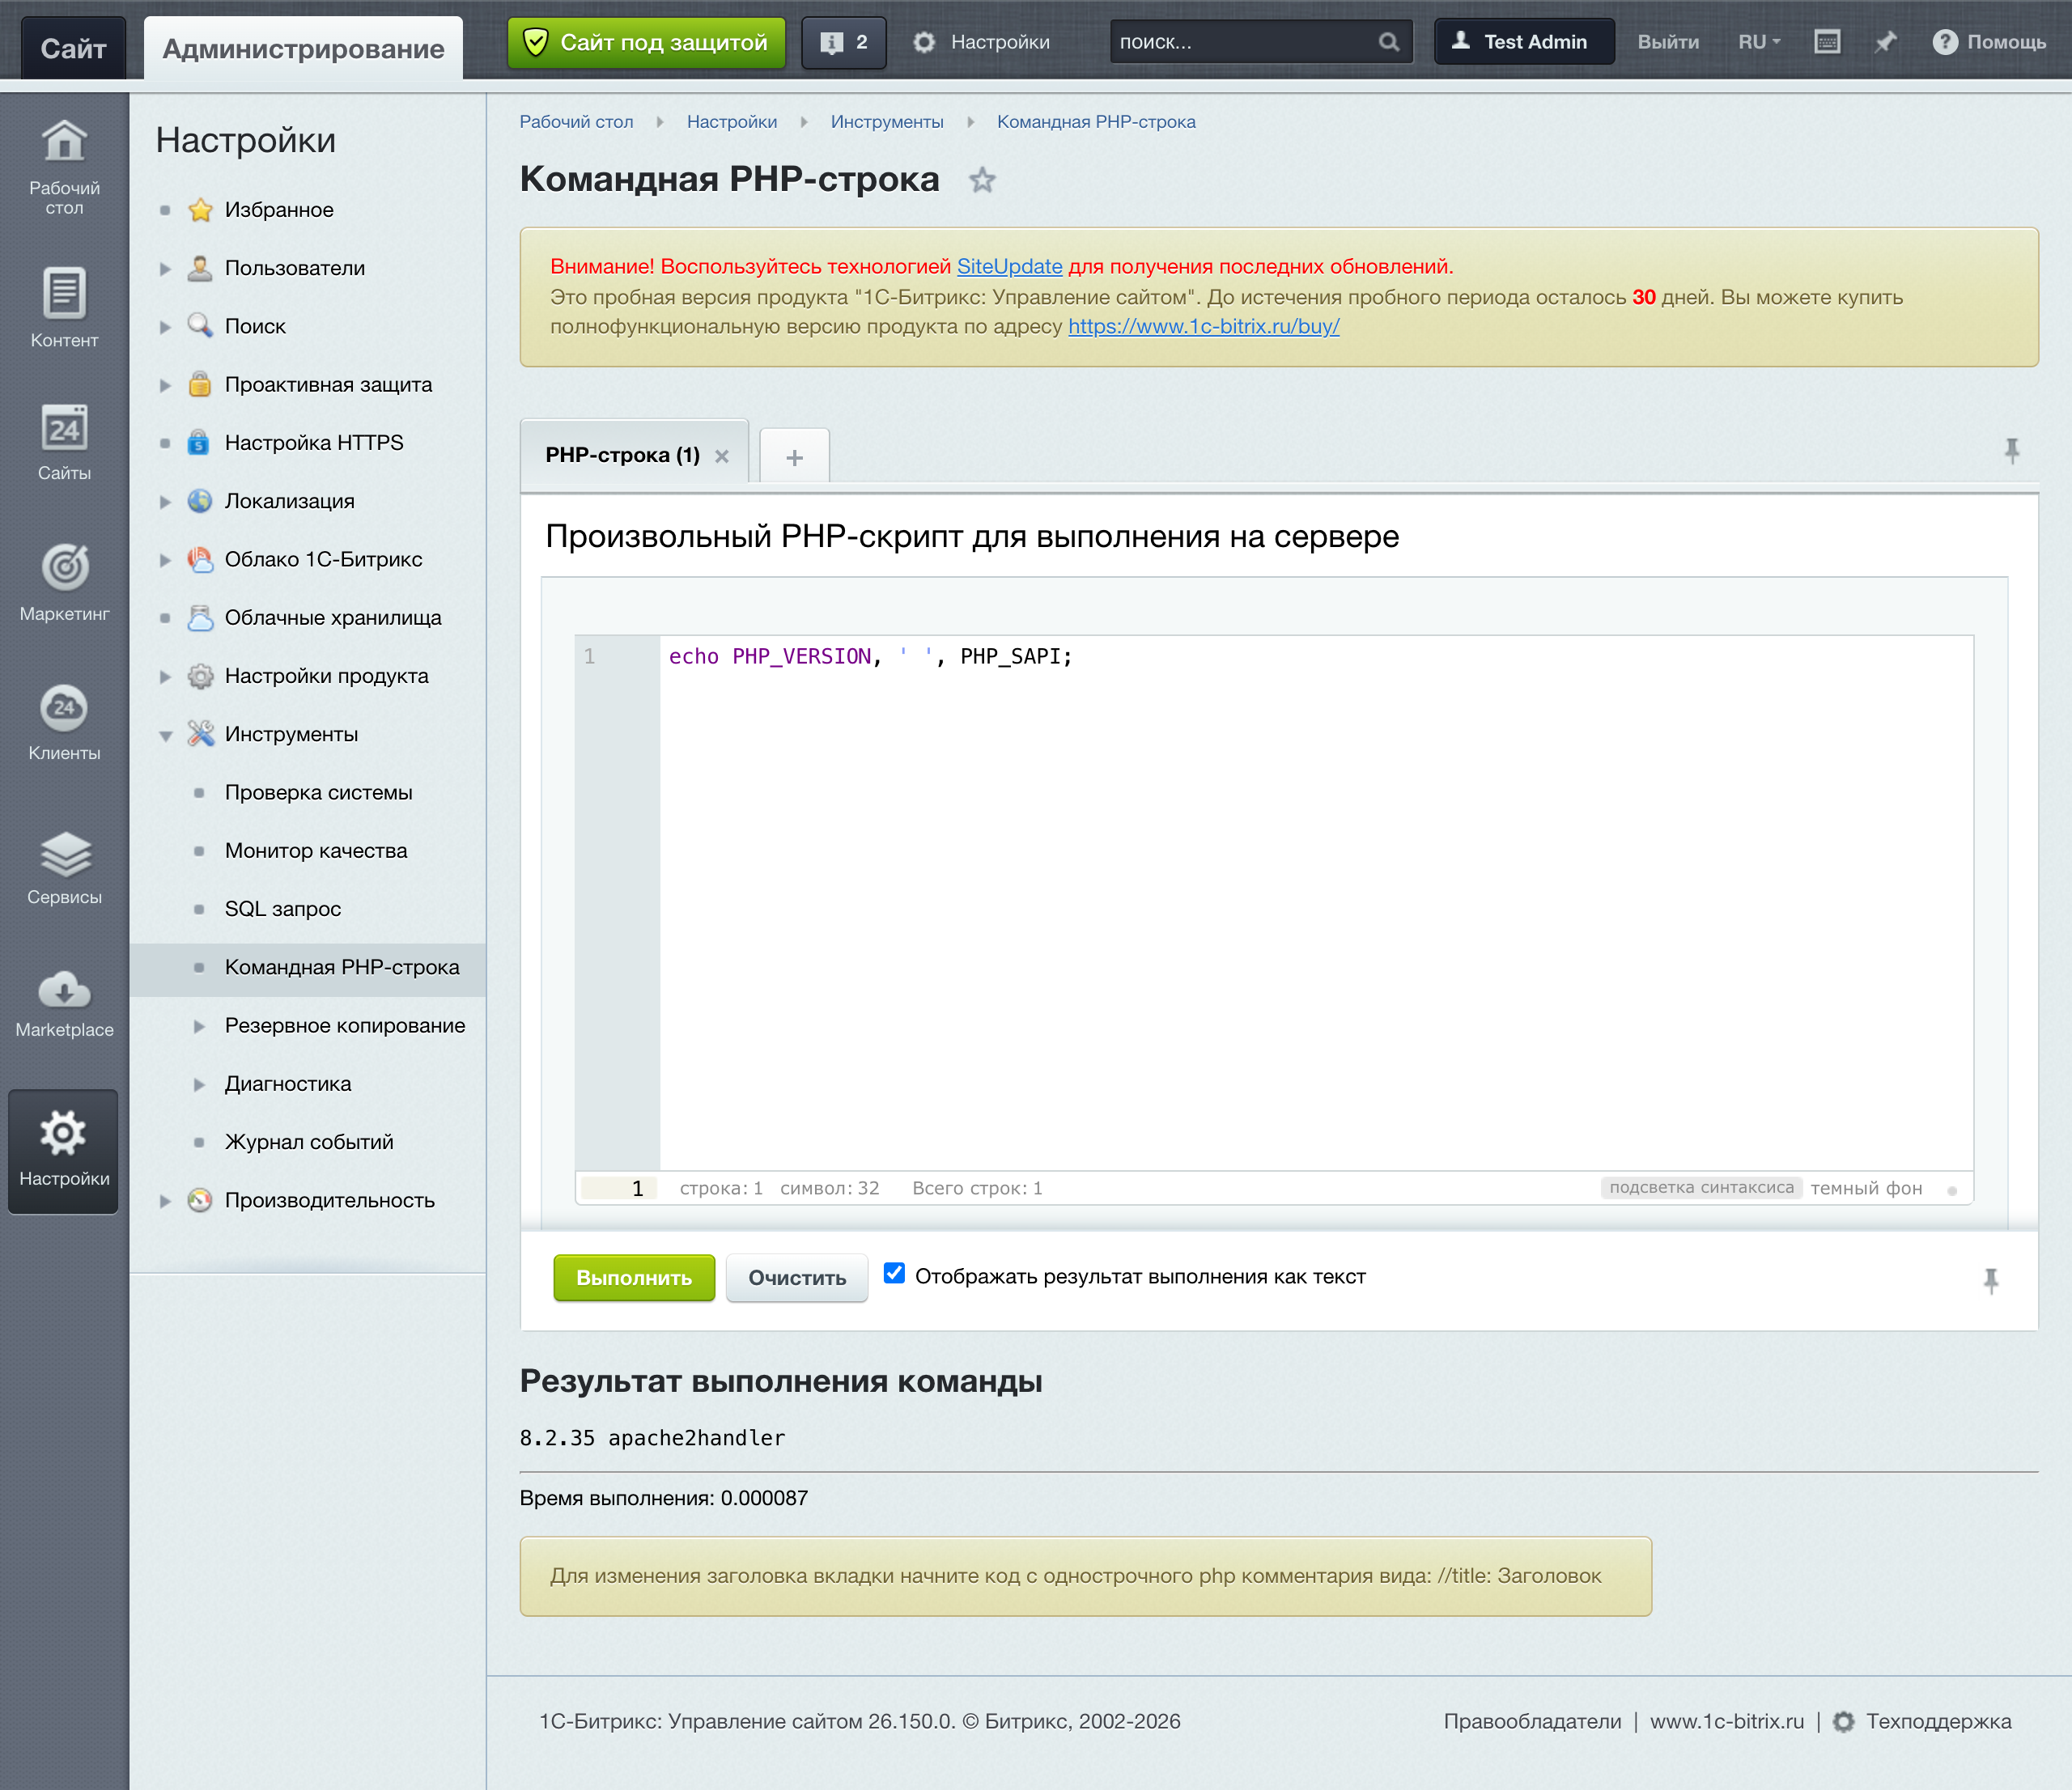
Task: Click the Сайт под защитой button
Action: click(x=646, y=42)
